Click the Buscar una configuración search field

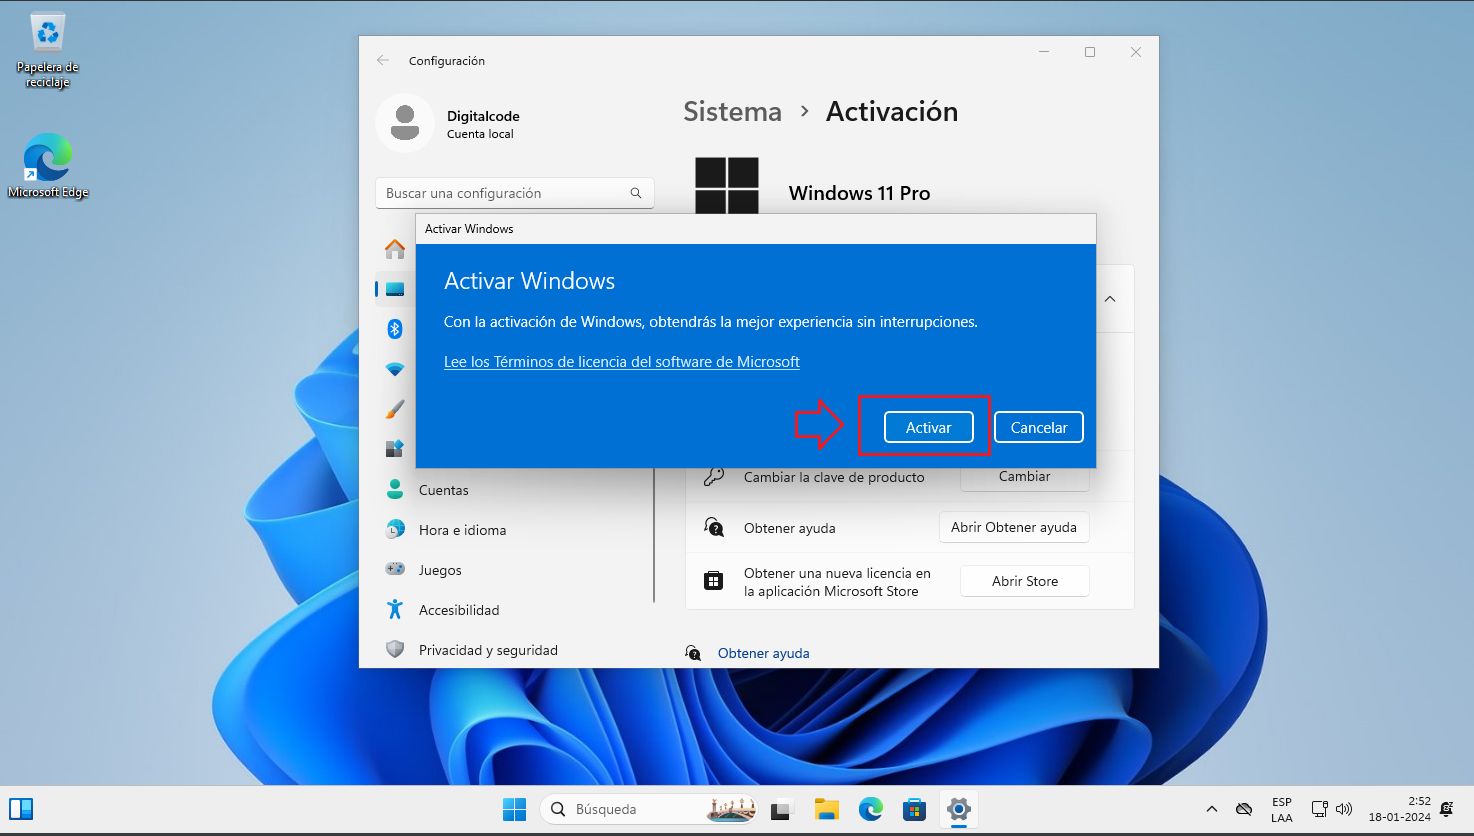point(514,193)
